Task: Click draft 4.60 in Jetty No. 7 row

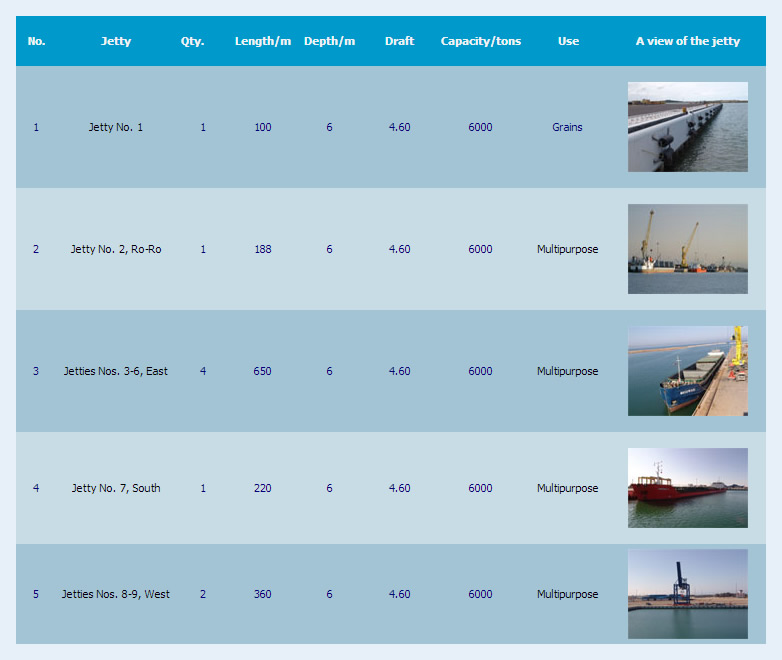Action: (399, 488)
